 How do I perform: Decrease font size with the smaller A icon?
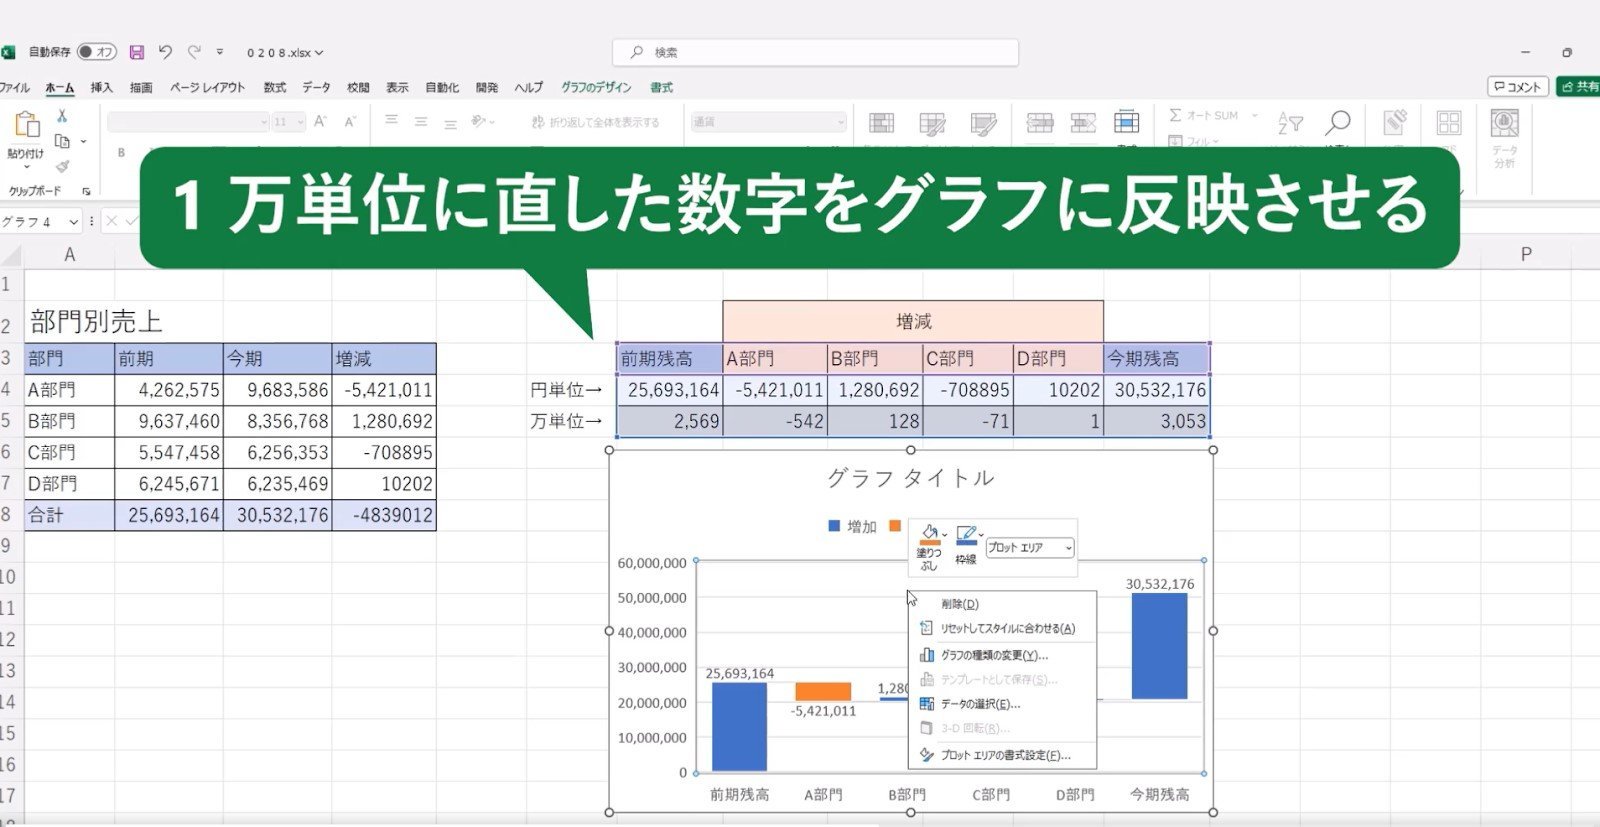(x=351, y=121)
